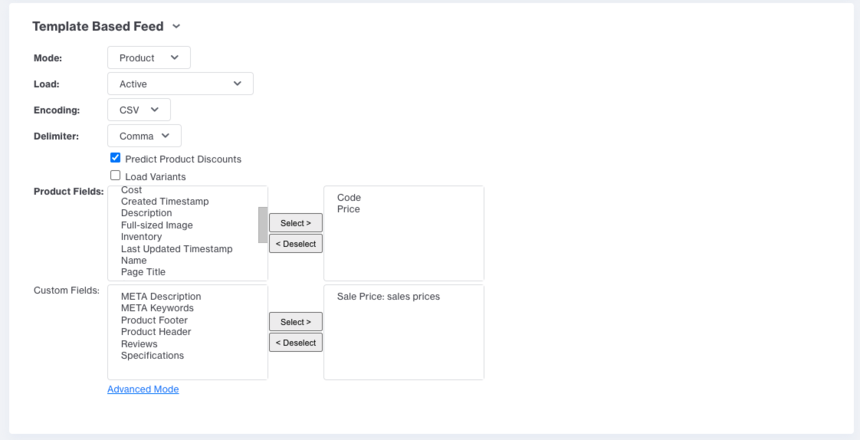
Task: Open the Load dropdown set to Active
Action: coord(180,84)
